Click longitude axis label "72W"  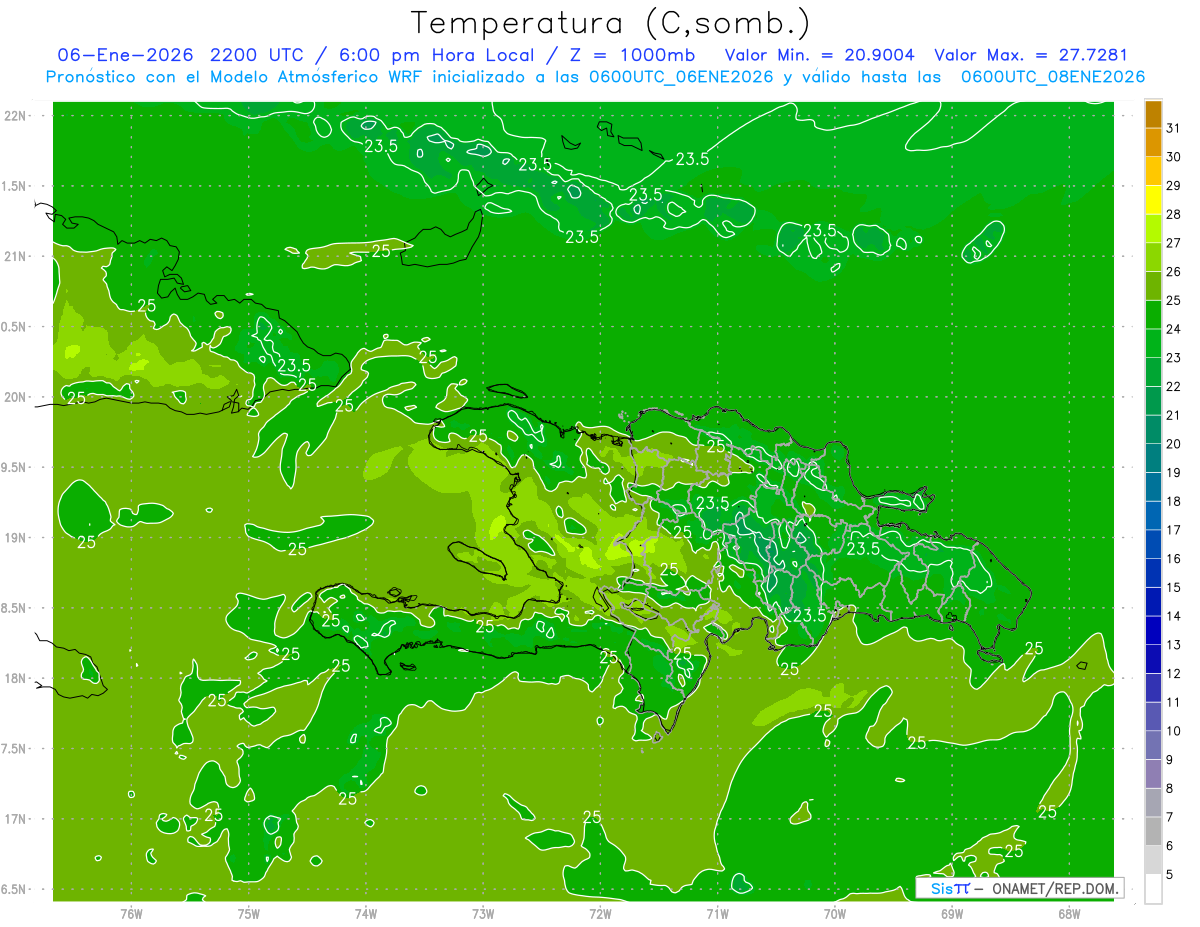coord(600,914)
